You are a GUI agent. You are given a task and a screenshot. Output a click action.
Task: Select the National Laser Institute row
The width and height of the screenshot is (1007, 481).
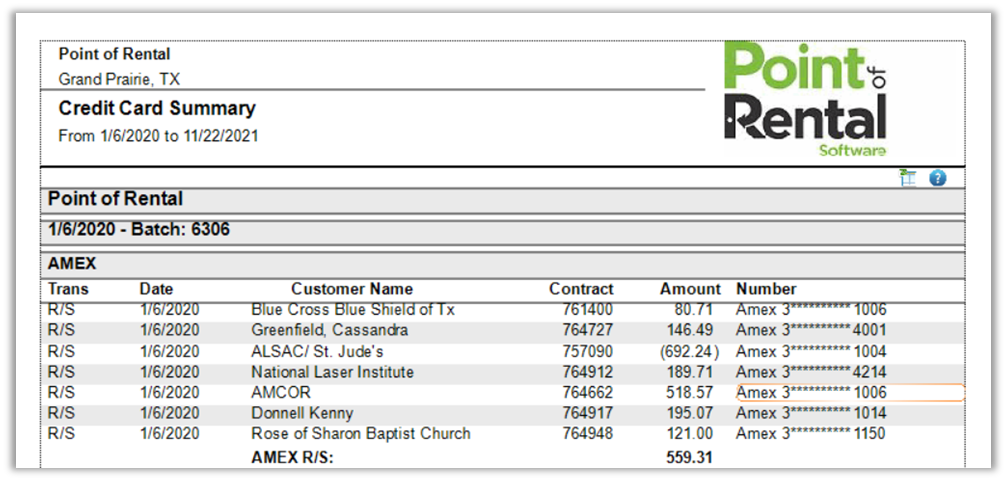332,372
